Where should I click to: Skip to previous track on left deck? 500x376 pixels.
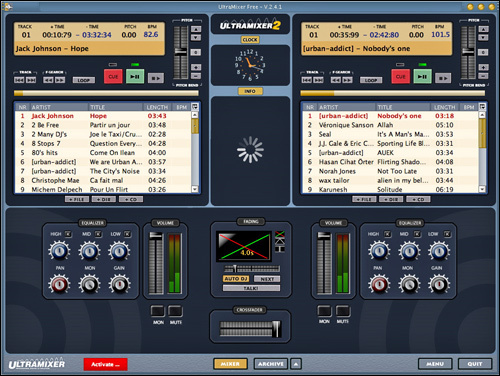[x=19, y=80]
